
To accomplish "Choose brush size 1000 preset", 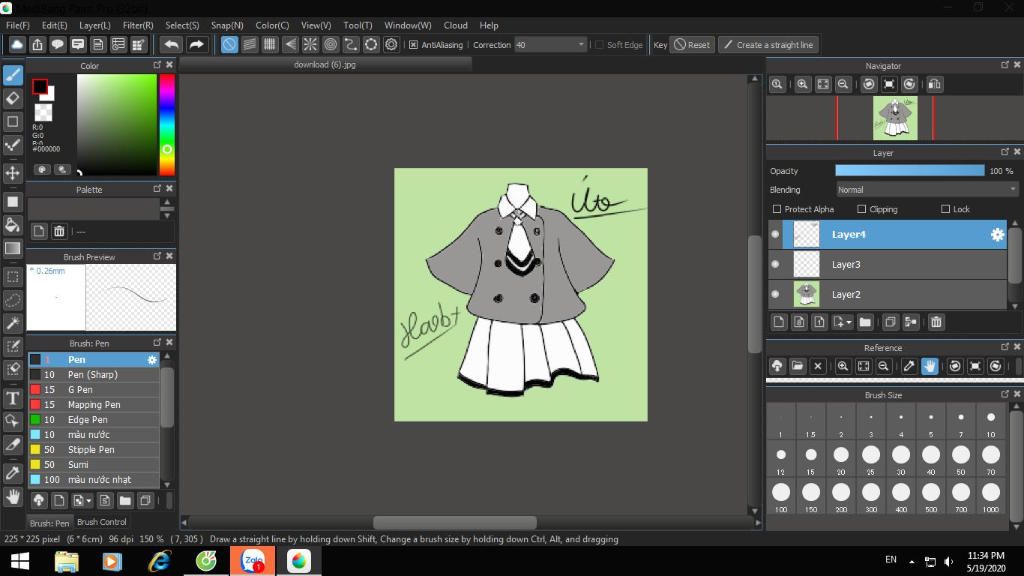I will 991,498.
